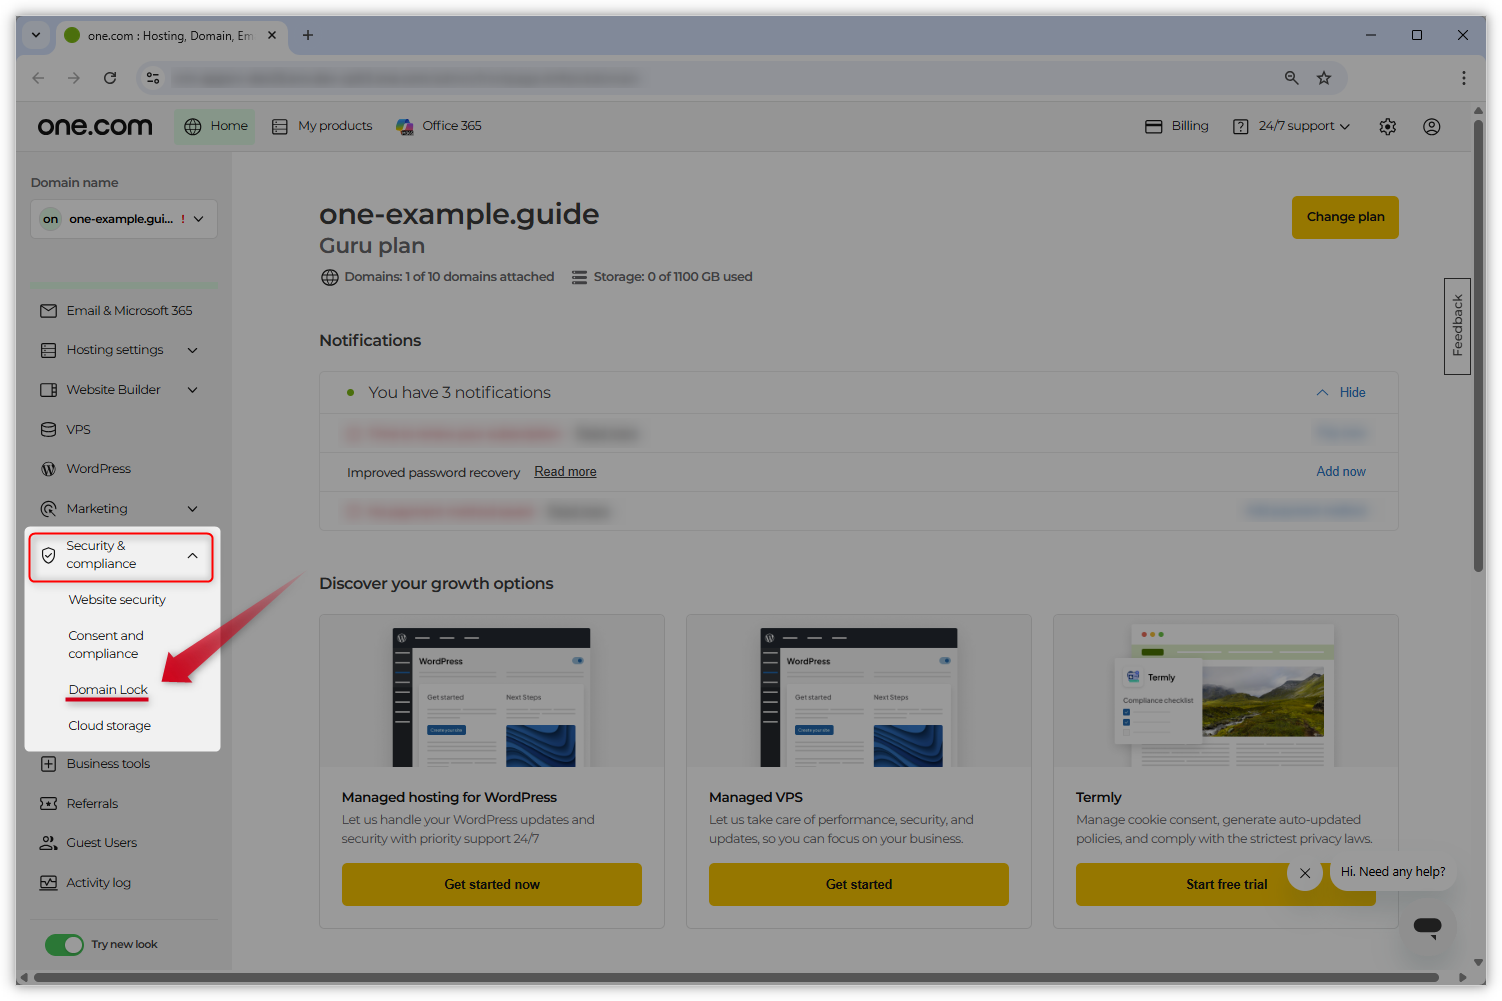The height and width of the screenshot is (1001, 1502).
Task: Hide the notifications list
Action: tap(1341, 393)
